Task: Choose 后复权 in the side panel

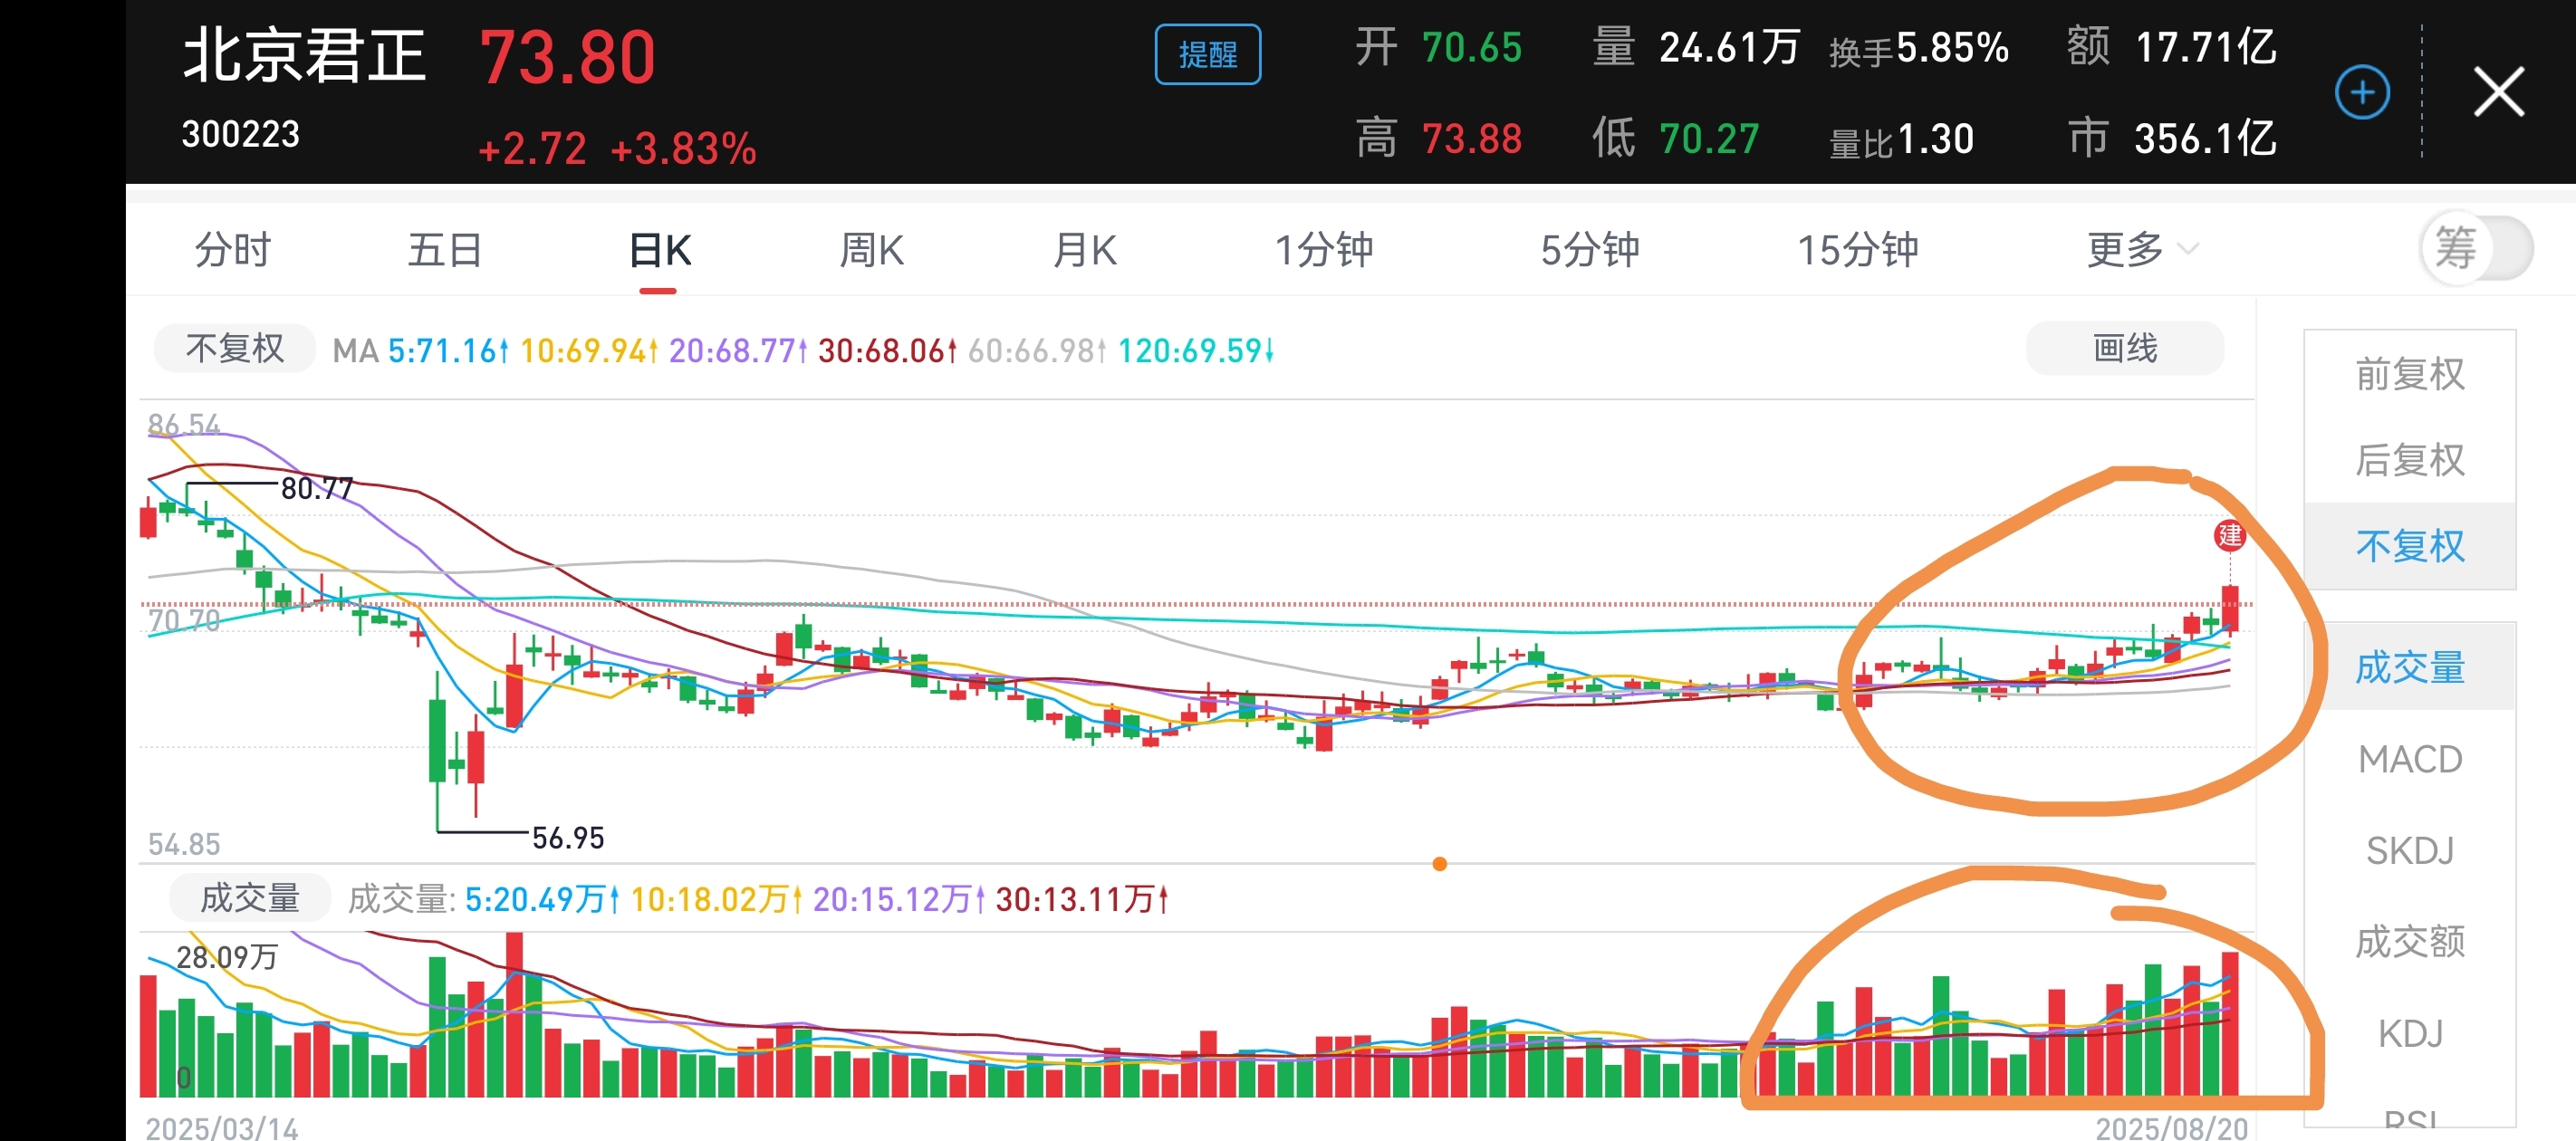Action: pyautogui.click(x=2410, y=460)
